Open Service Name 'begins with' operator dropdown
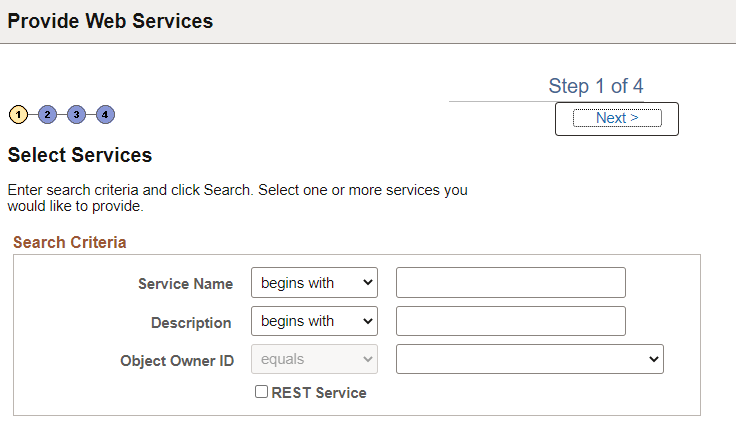 [314, 283]
